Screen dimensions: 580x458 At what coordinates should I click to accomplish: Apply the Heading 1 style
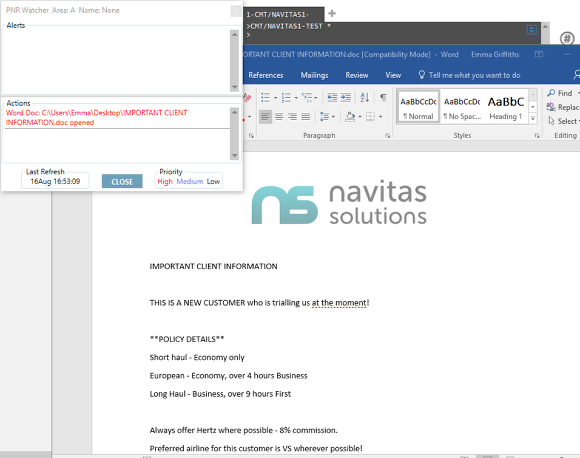[506, 107]
